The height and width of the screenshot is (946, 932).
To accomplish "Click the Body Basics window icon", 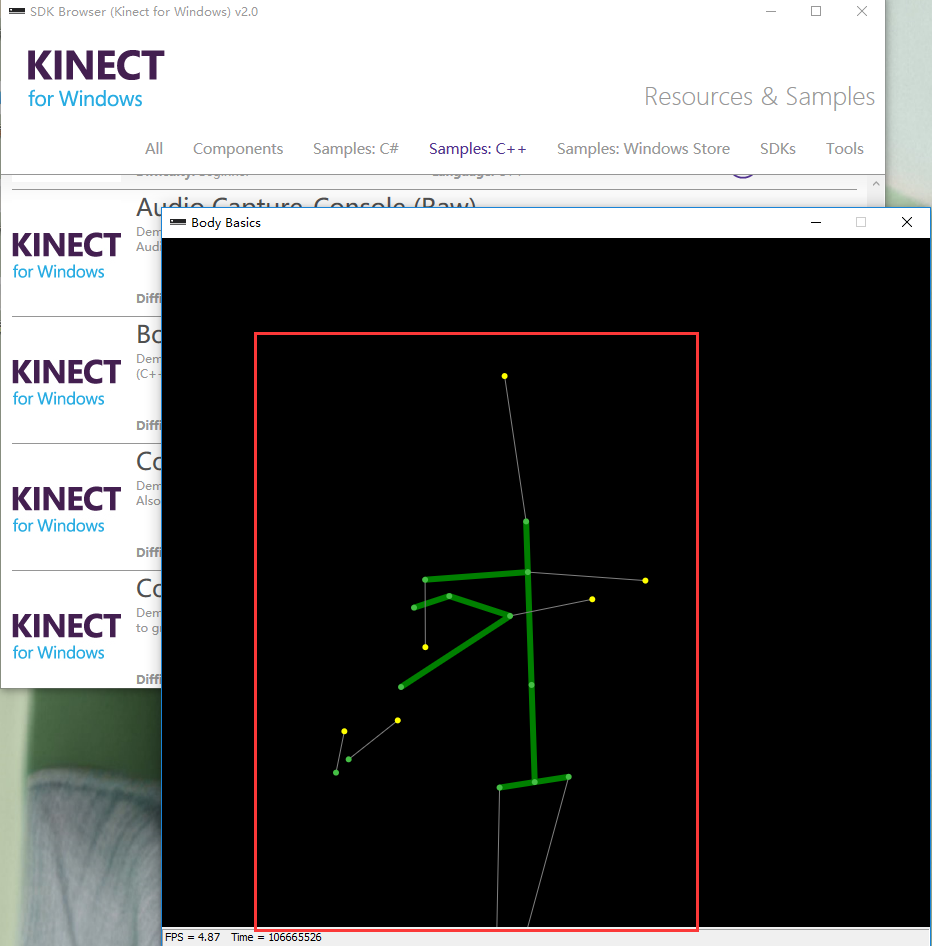I will [177, 222].
